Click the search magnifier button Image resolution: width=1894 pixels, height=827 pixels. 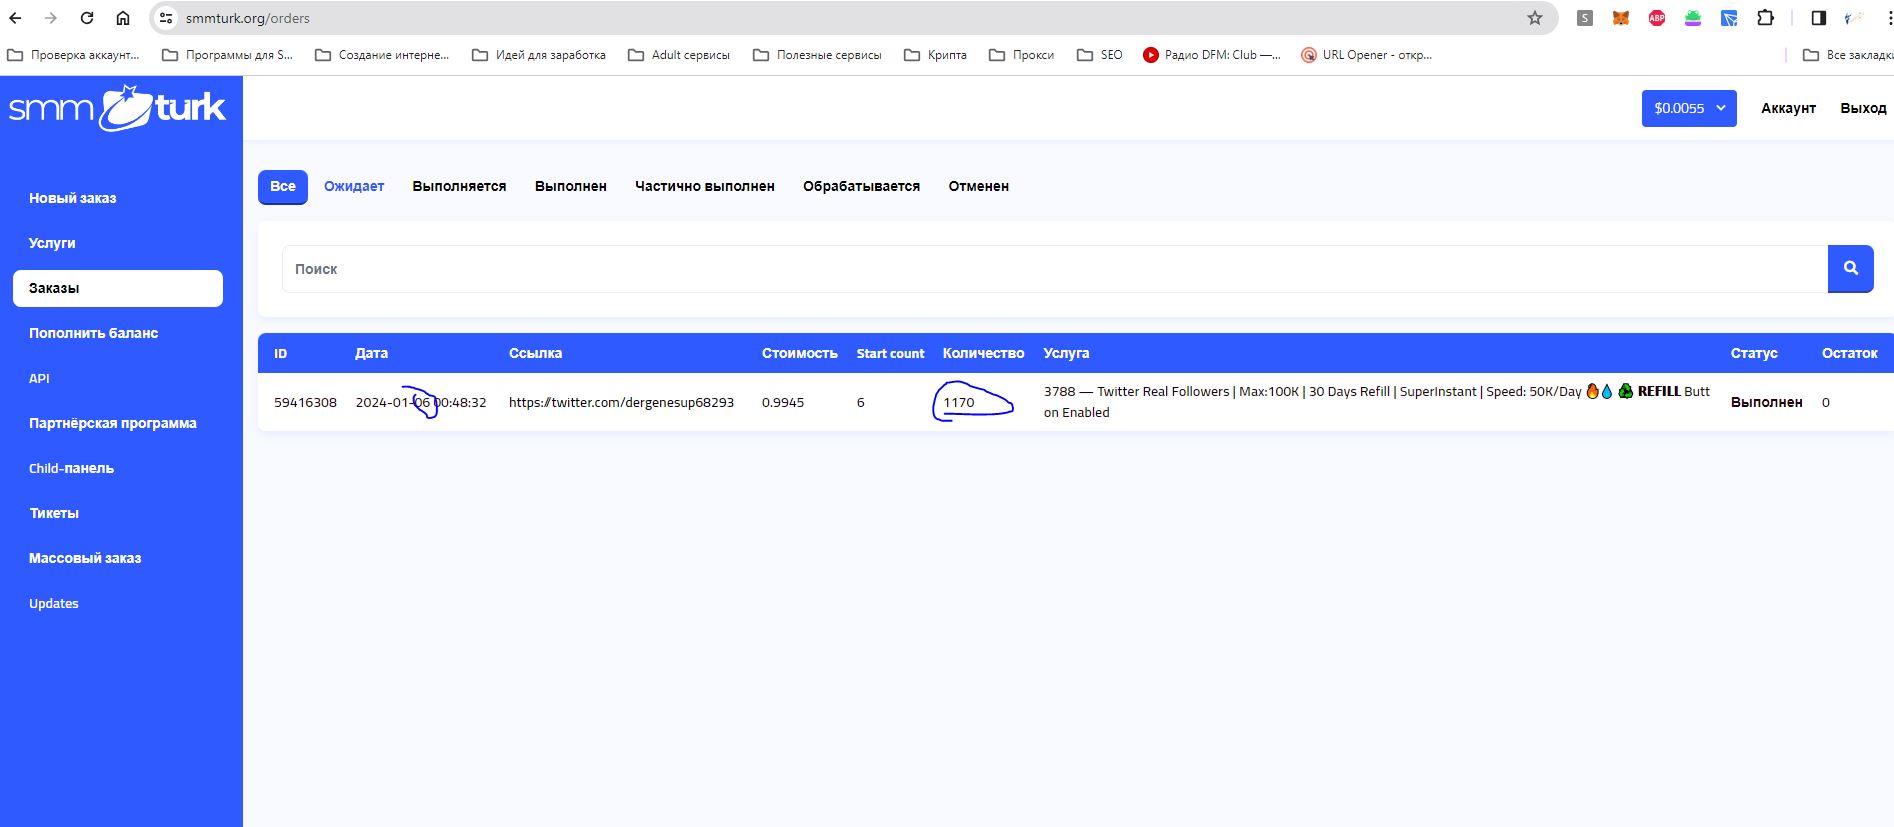1851,268
